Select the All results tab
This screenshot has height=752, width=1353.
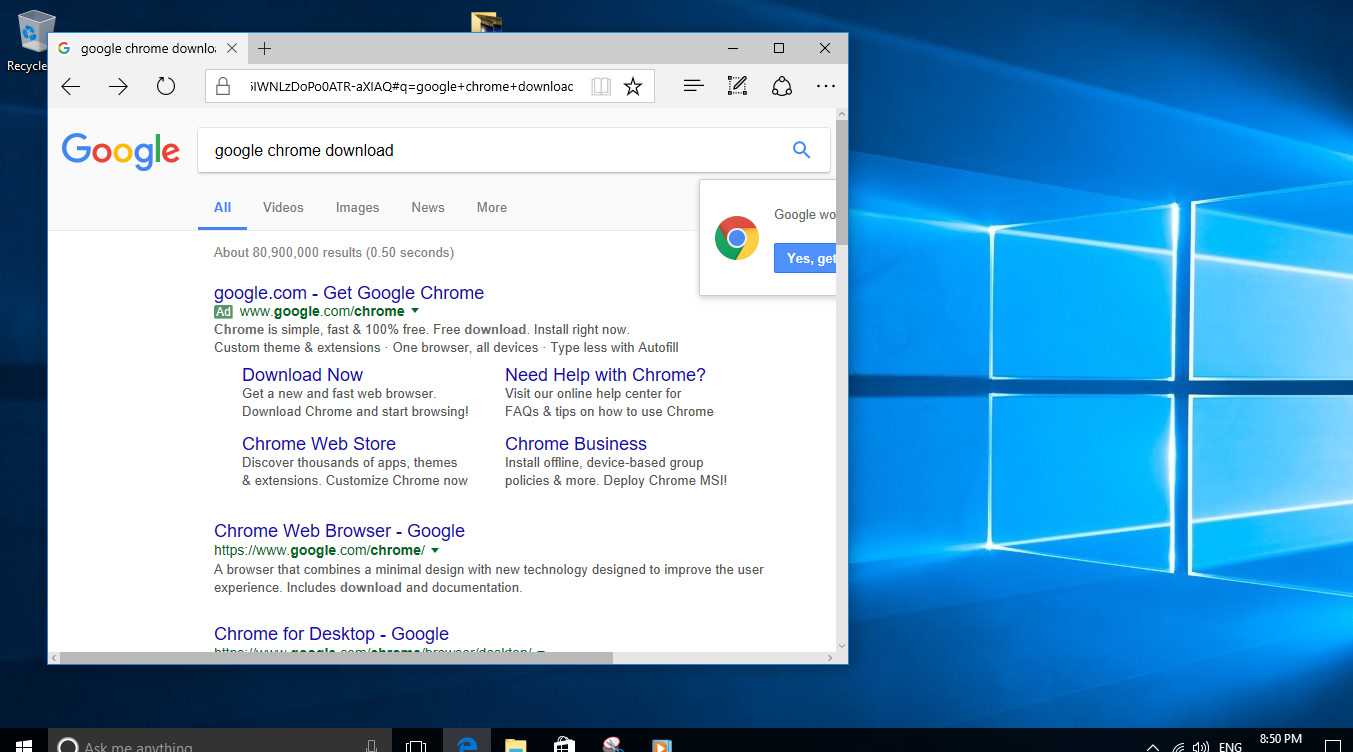[222, 207]
